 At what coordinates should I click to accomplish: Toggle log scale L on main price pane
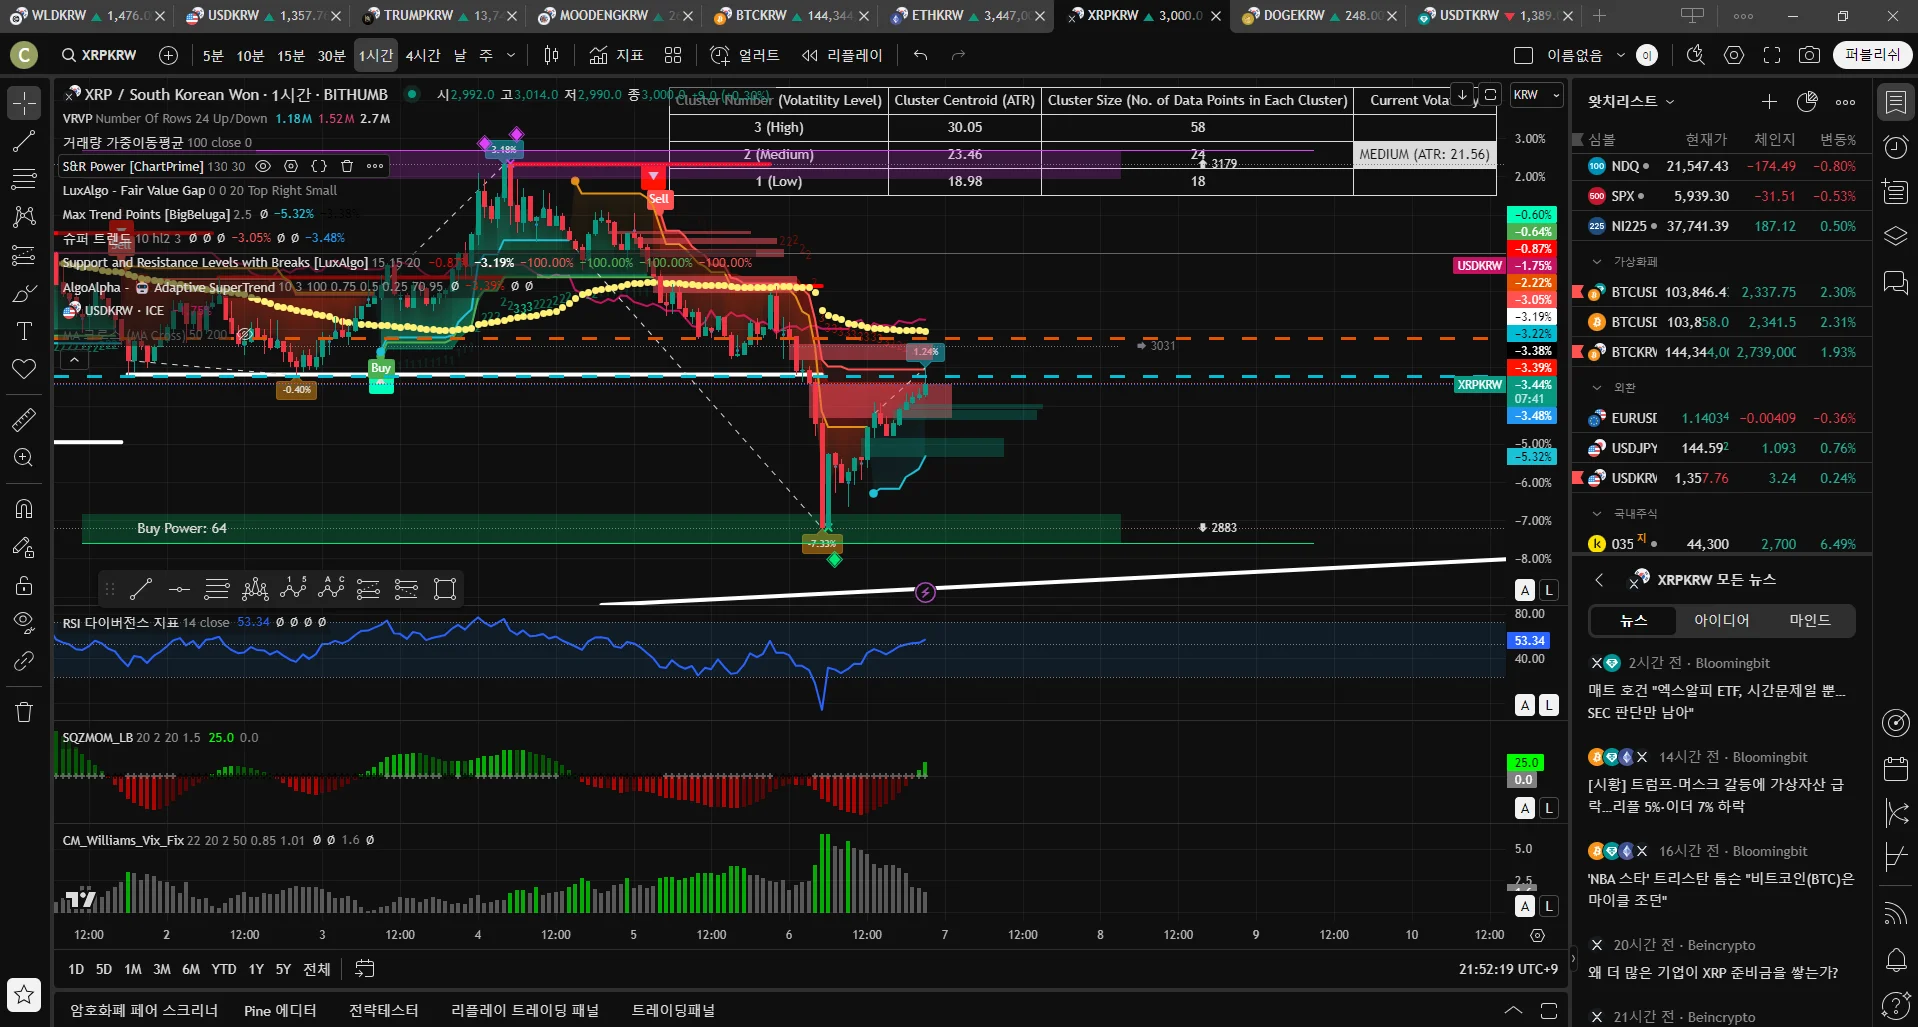(1549, 590)
